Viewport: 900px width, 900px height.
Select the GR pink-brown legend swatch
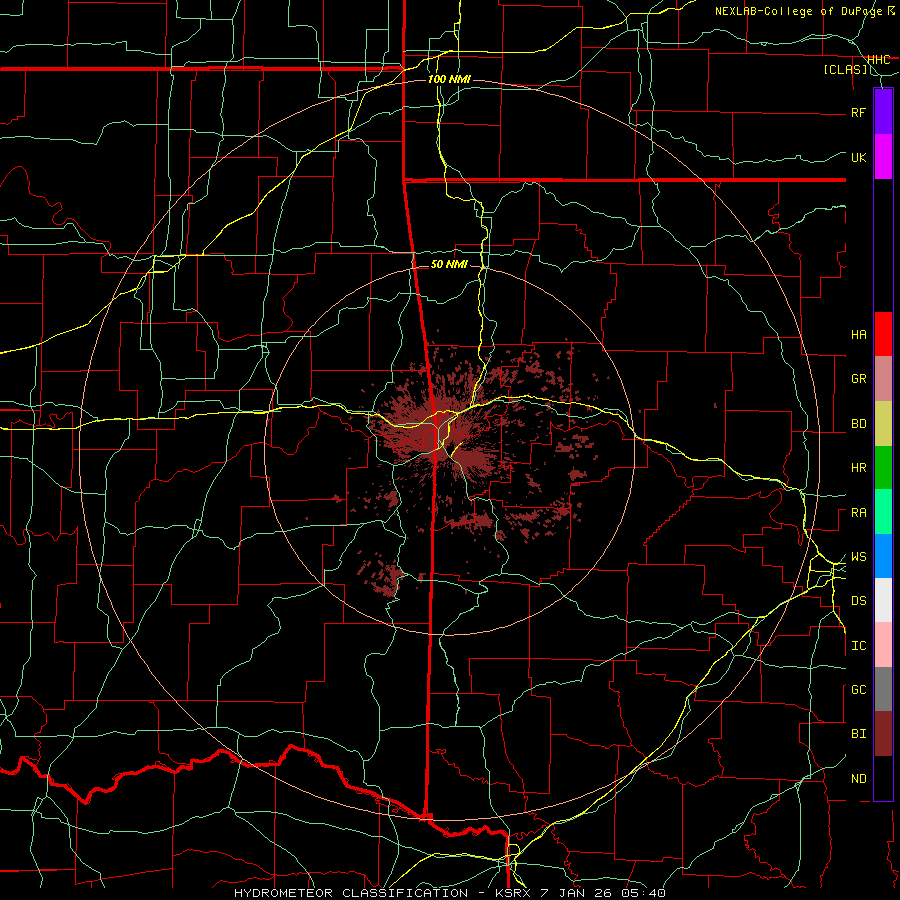[883, 379]
